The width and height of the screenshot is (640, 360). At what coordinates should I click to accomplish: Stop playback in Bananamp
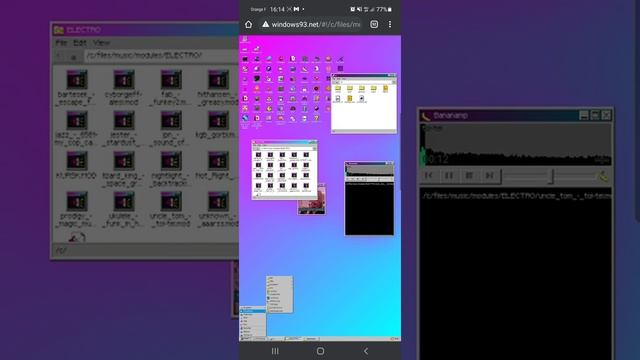coord(469,176)
